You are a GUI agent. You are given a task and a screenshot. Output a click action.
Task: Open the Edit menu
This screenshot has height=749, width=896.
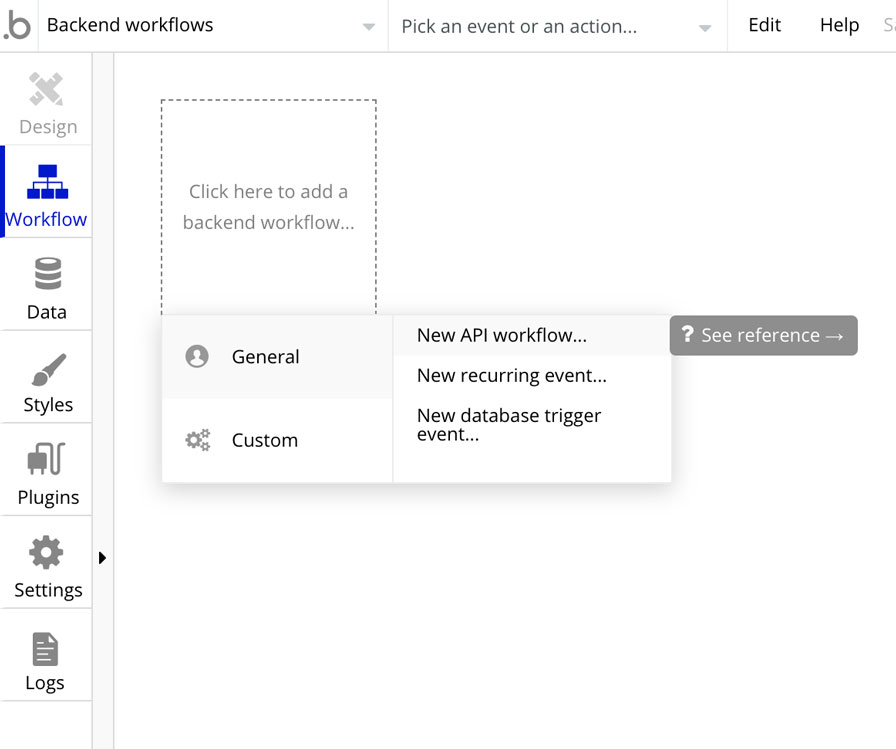tap(764, 26)
